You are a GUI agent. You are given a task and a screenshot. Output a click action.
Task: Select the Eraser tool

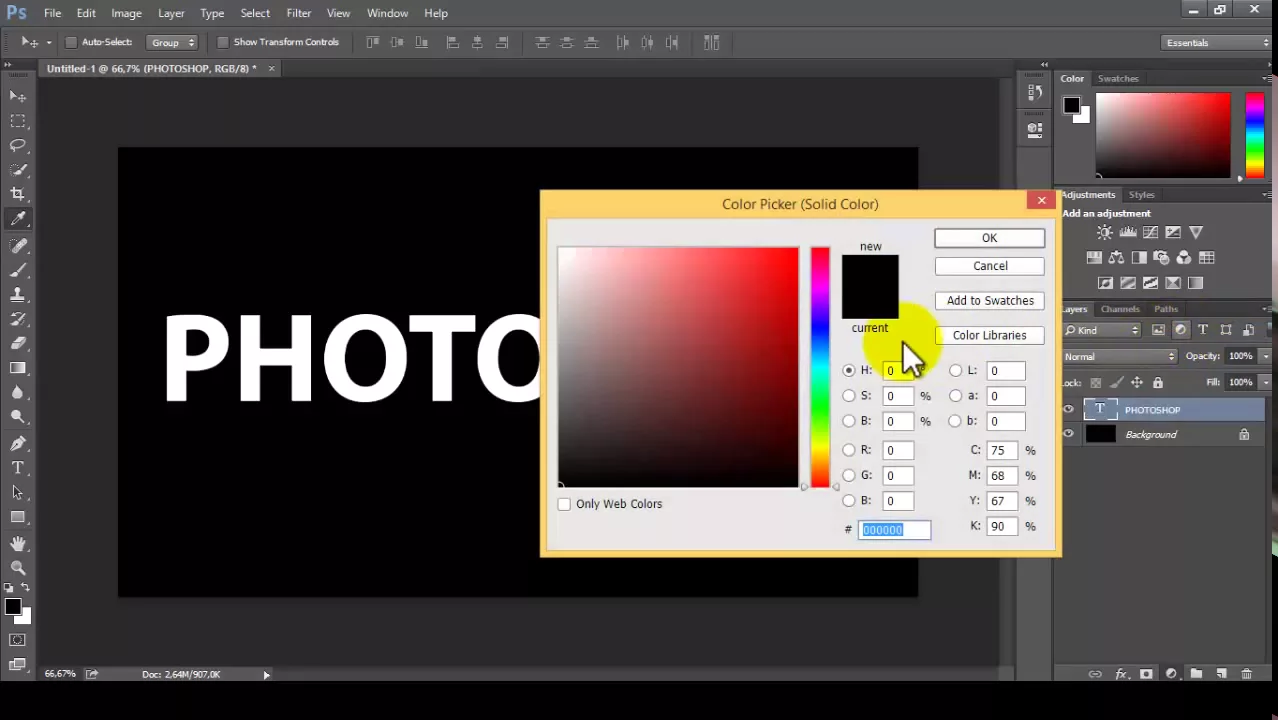[x=18, y=344]
